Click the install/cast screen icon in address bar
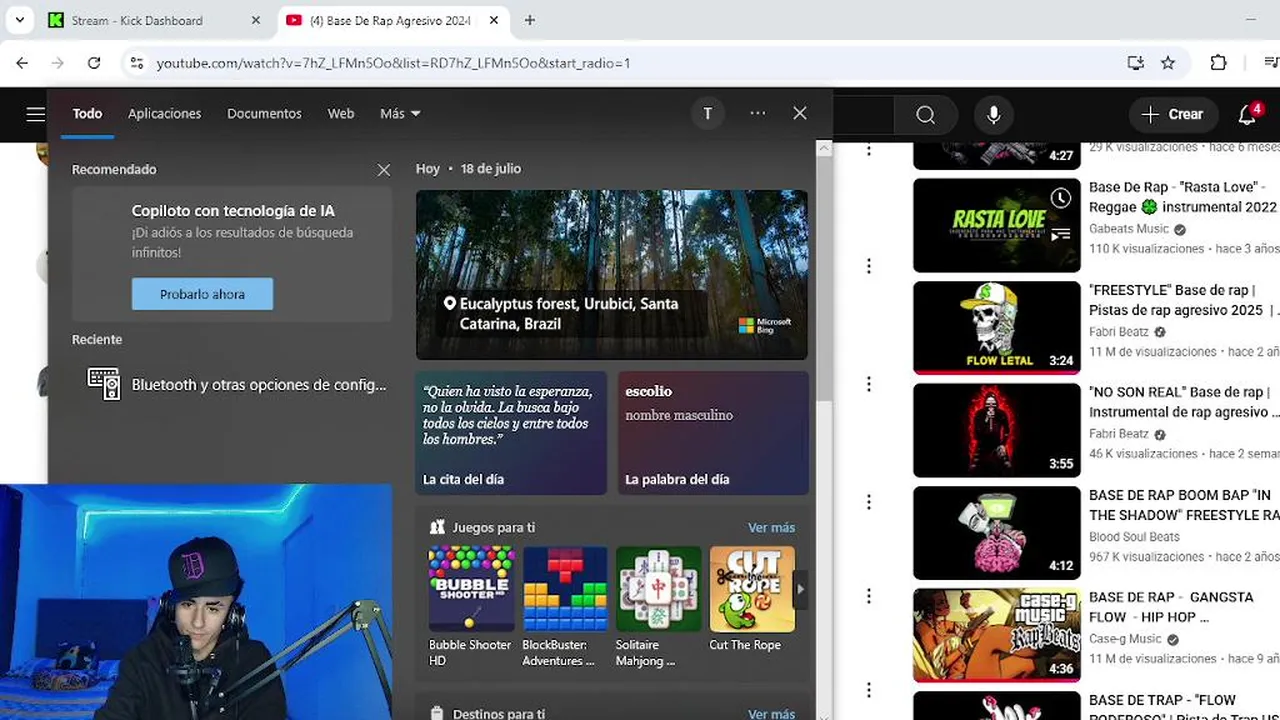 coord(1135,63)
